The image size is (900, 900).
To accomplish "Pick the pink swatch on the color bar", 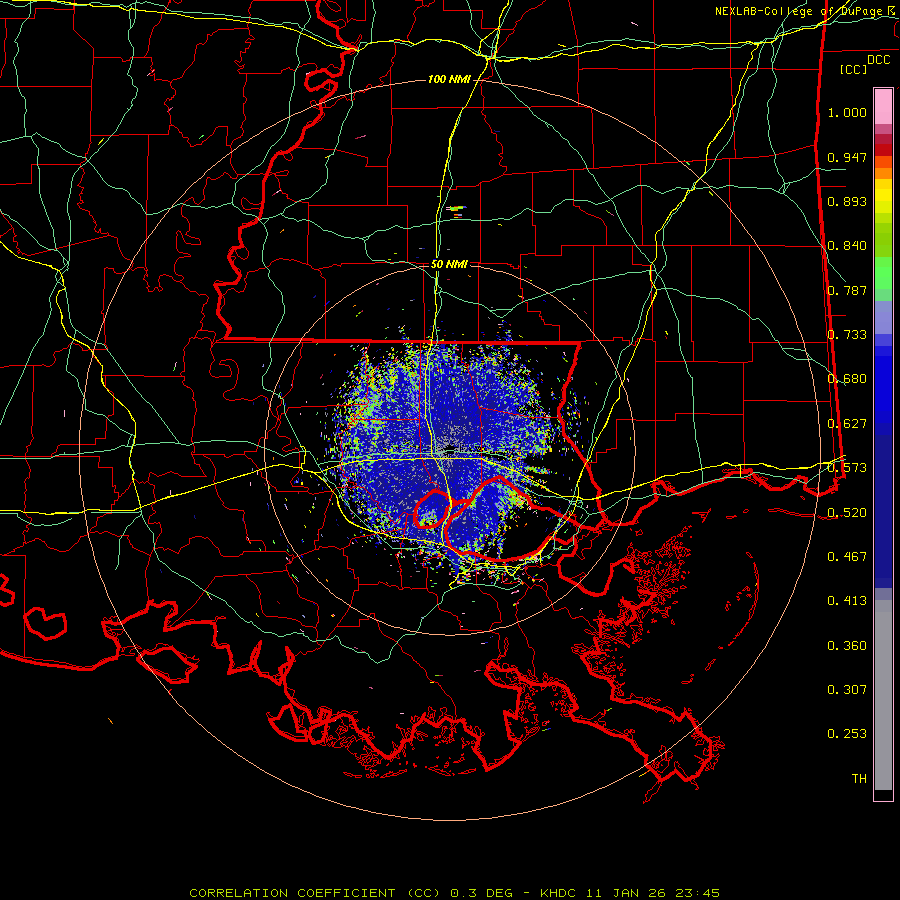I will [x=883, y=106].
